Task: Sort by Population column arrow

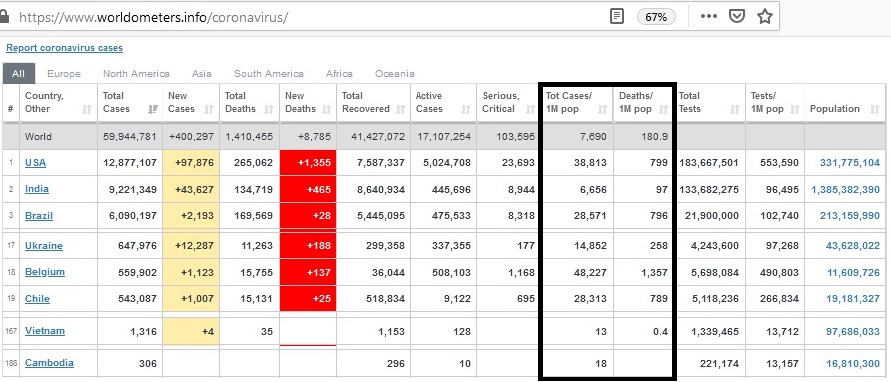Action: click(x=875, y=110)
